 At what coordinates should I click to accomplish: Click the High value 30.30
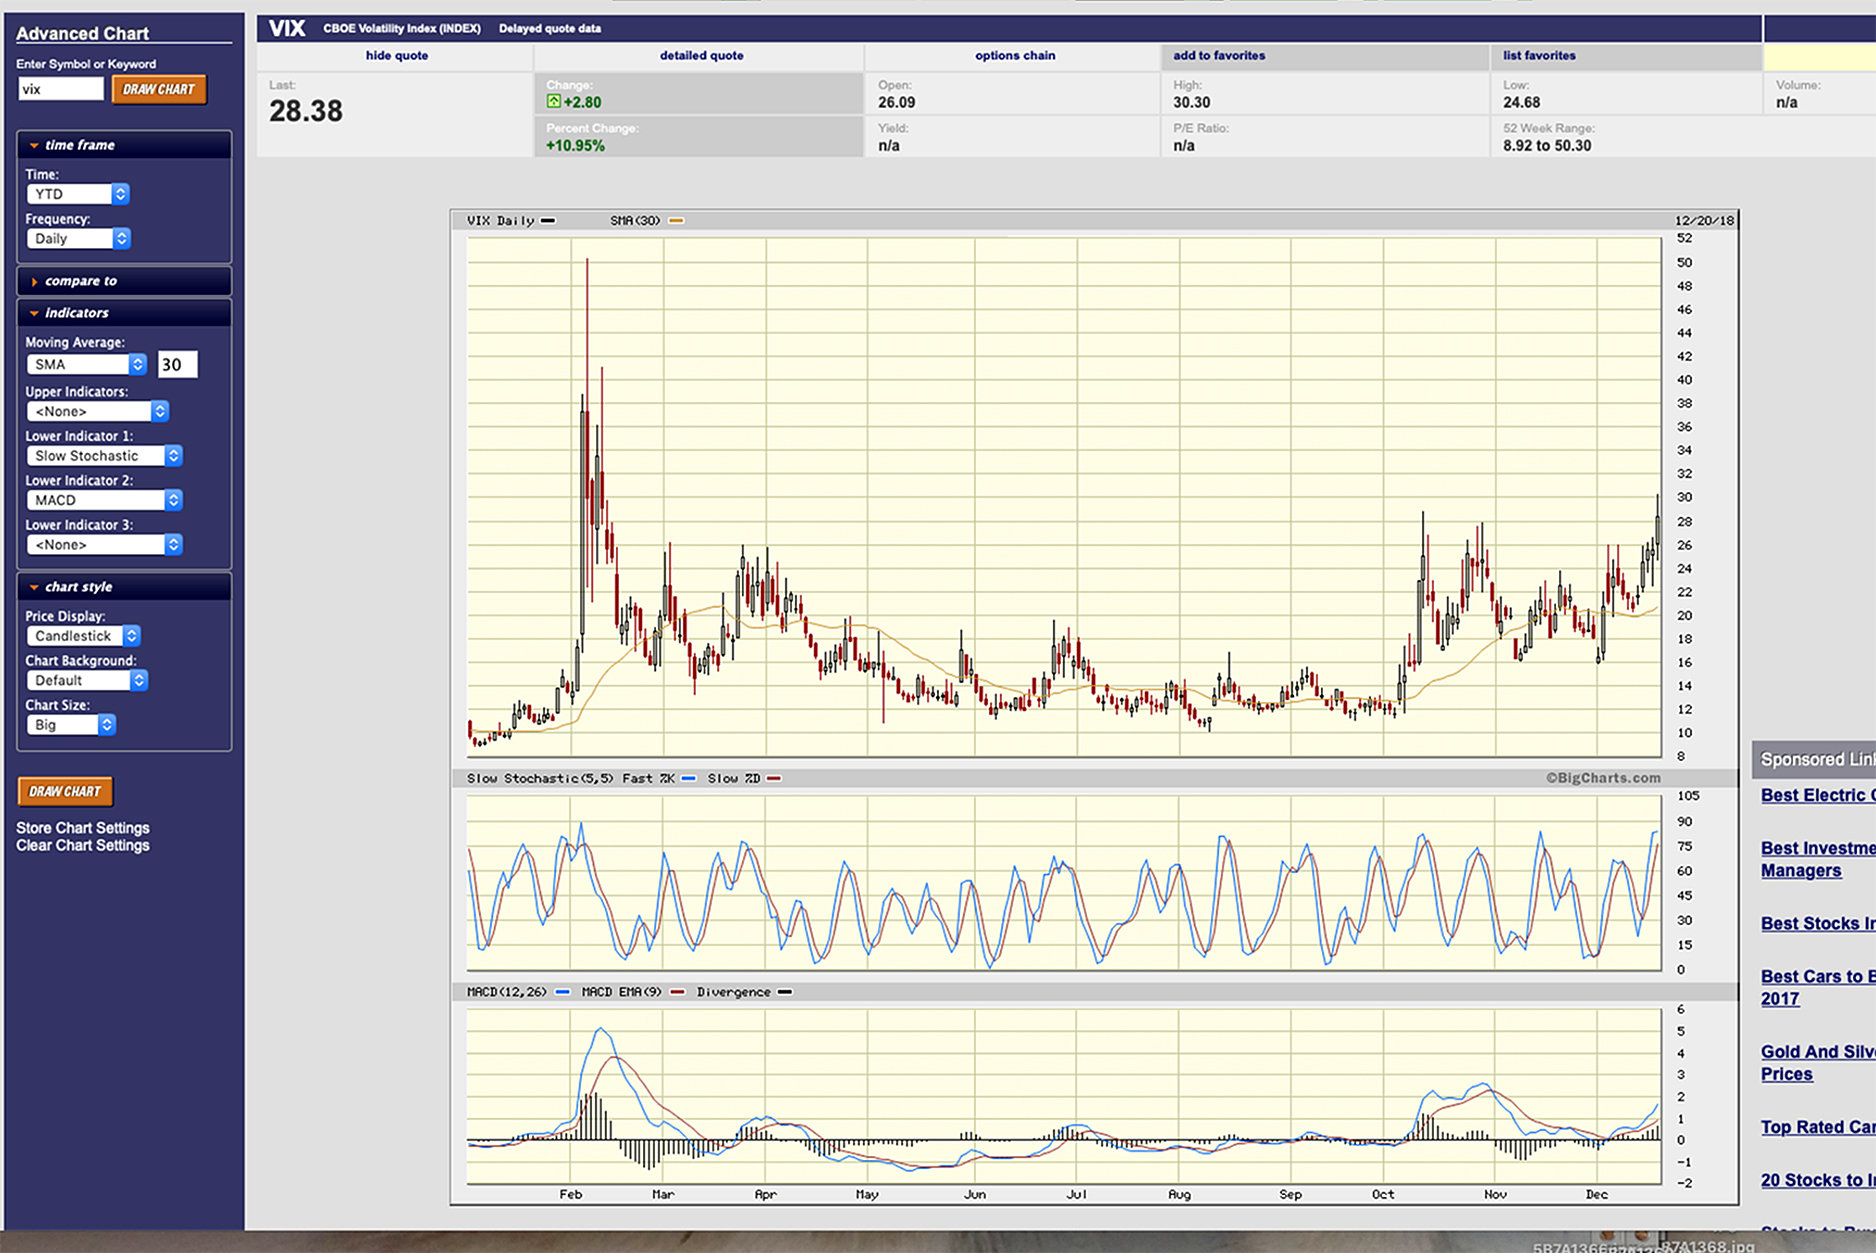(x=1192, y=103)
